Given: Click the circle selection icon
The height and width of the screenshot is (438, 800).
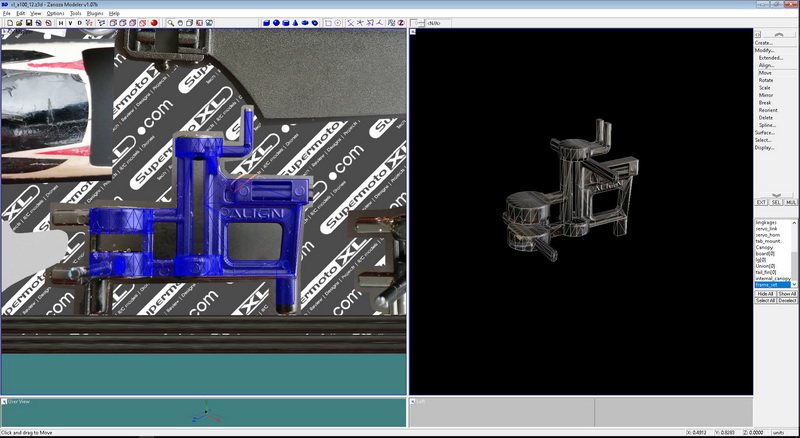Looking at the screenshot, I should (338, 23).
